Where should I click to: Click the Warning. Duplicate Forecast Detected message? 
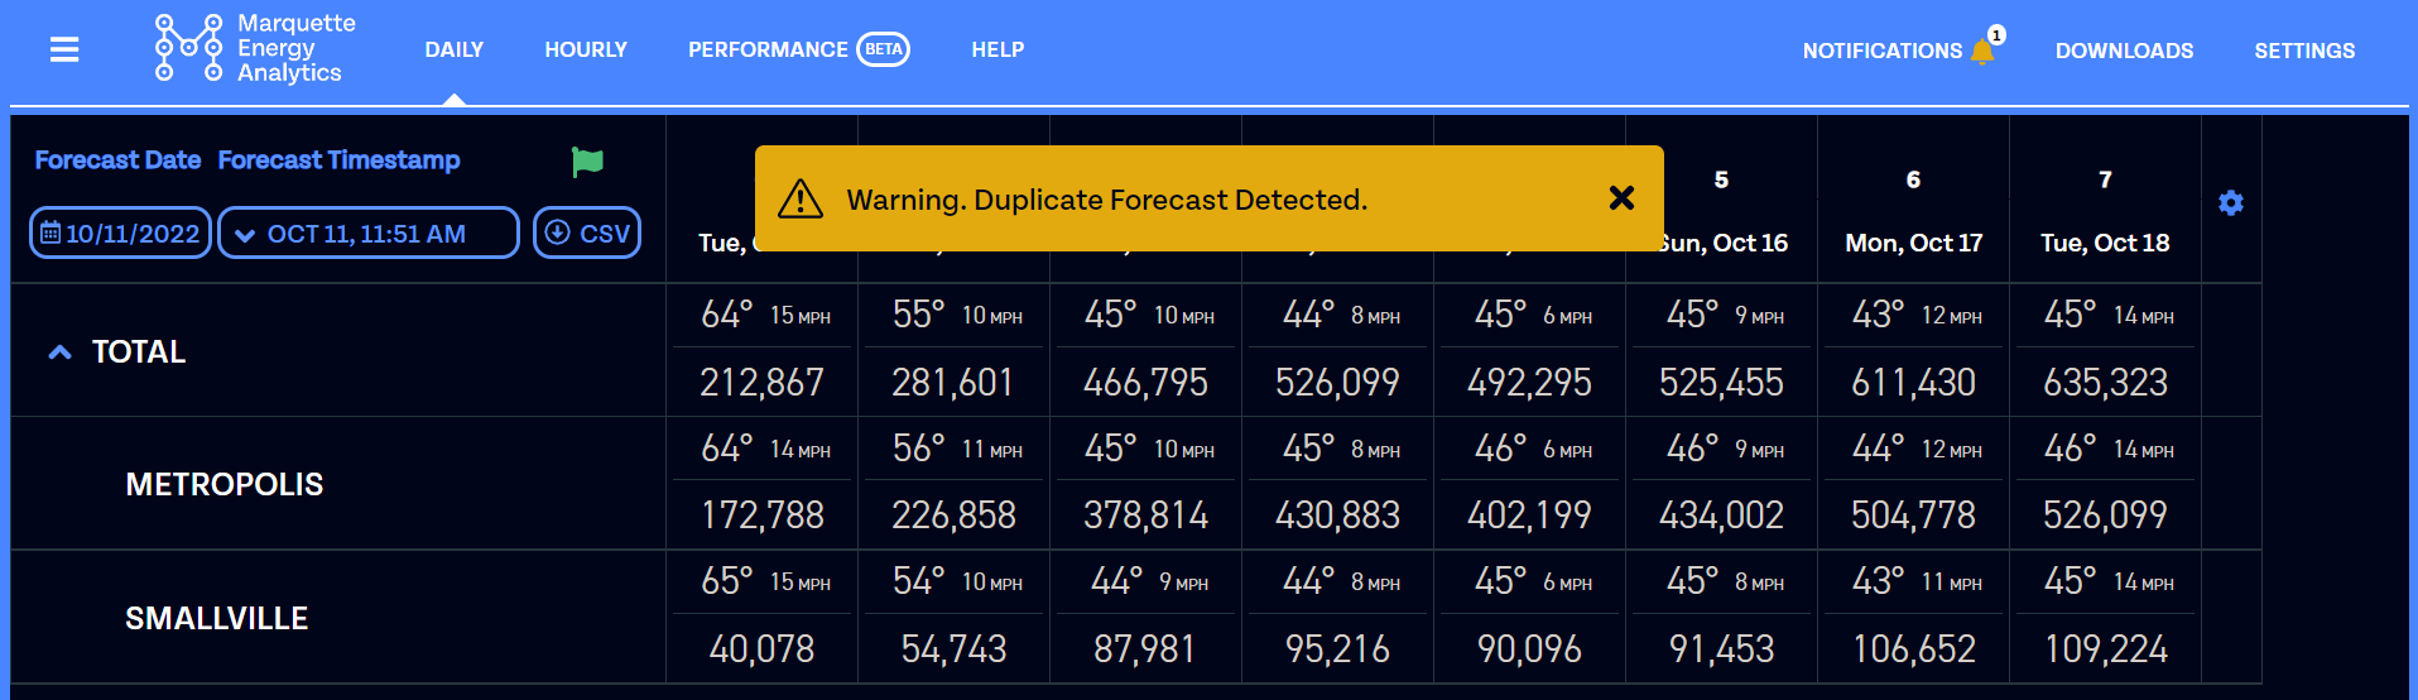(1107, 200)
